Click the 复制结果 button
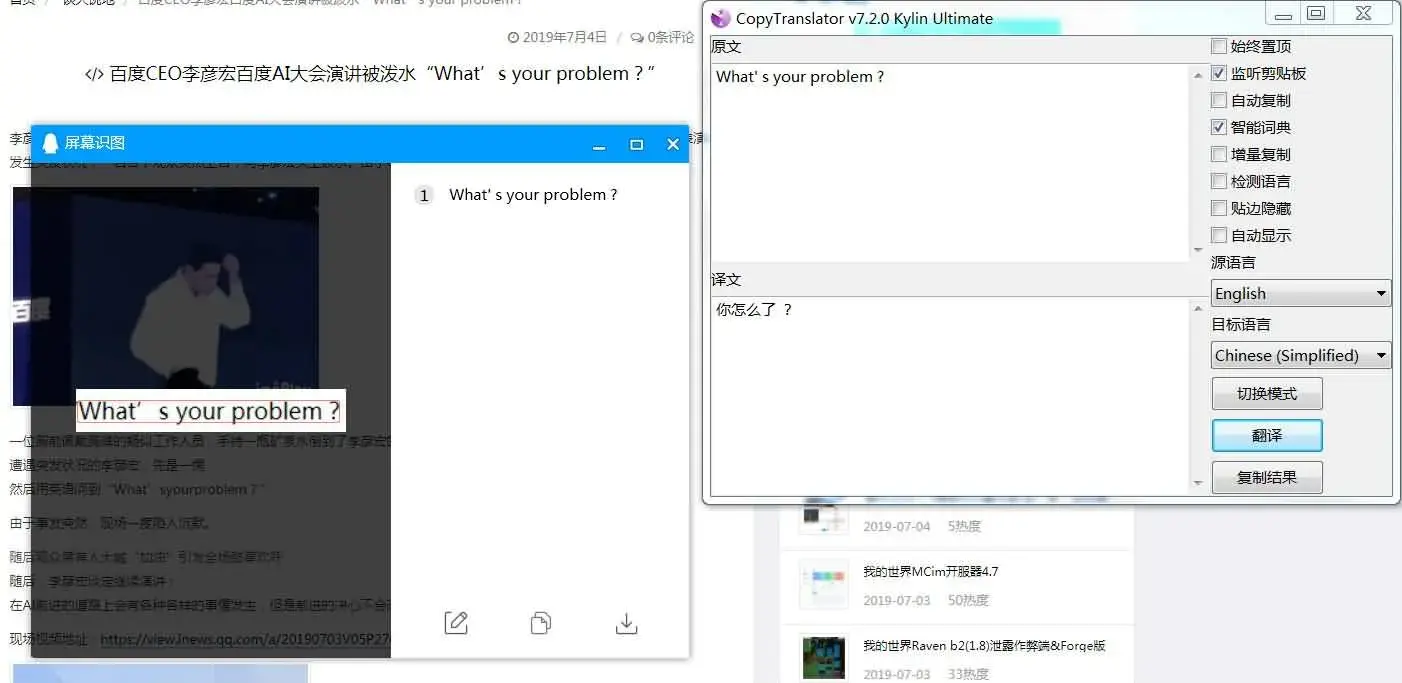The image size is (1402, 683). (1267, 478)
